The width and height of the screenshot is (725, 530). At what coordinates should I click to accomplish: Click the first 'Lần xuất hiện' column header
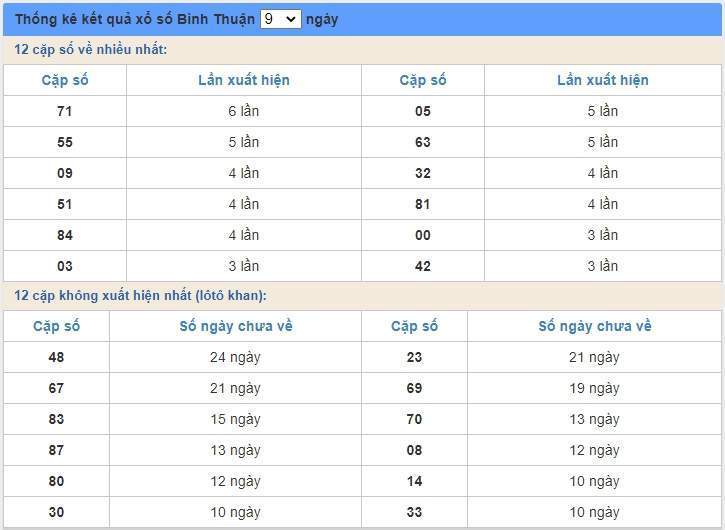coord(244,80)
